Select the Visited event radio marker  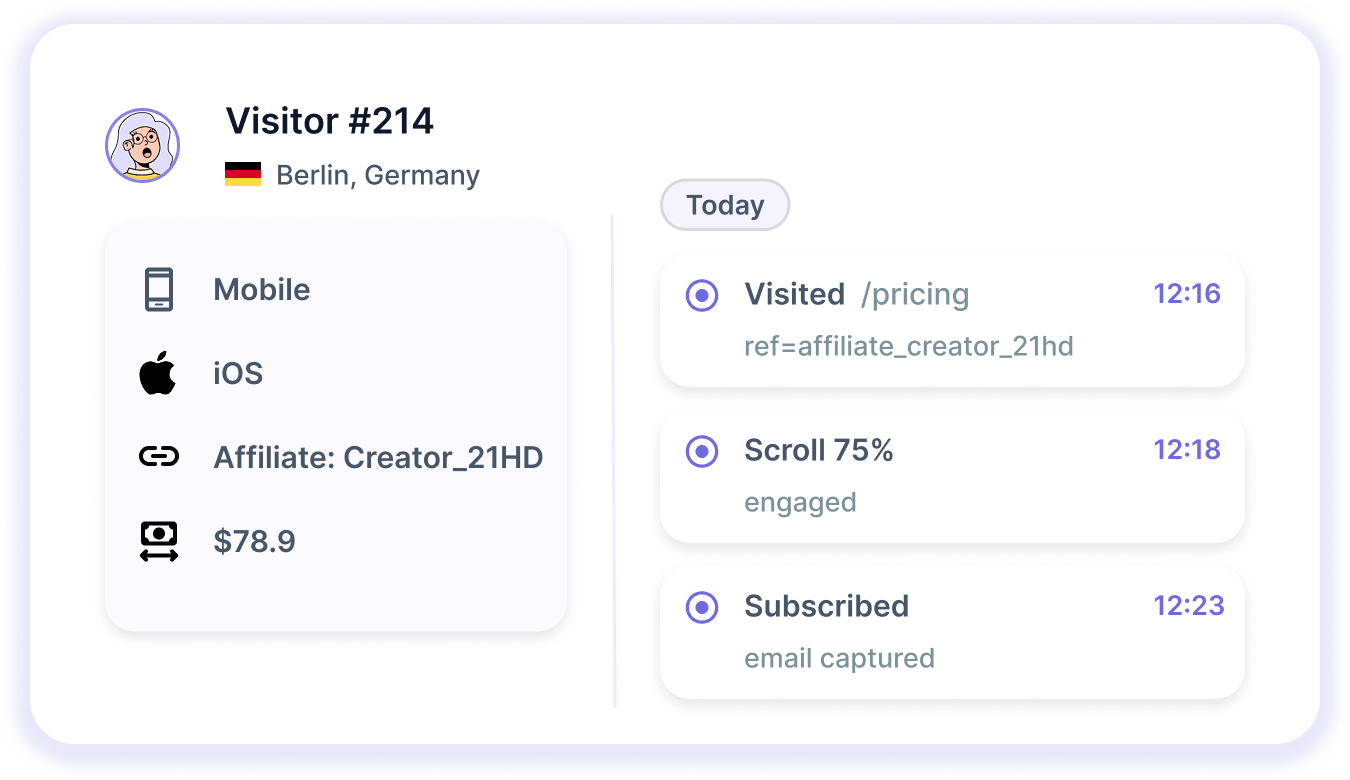(x=702, y=295)
